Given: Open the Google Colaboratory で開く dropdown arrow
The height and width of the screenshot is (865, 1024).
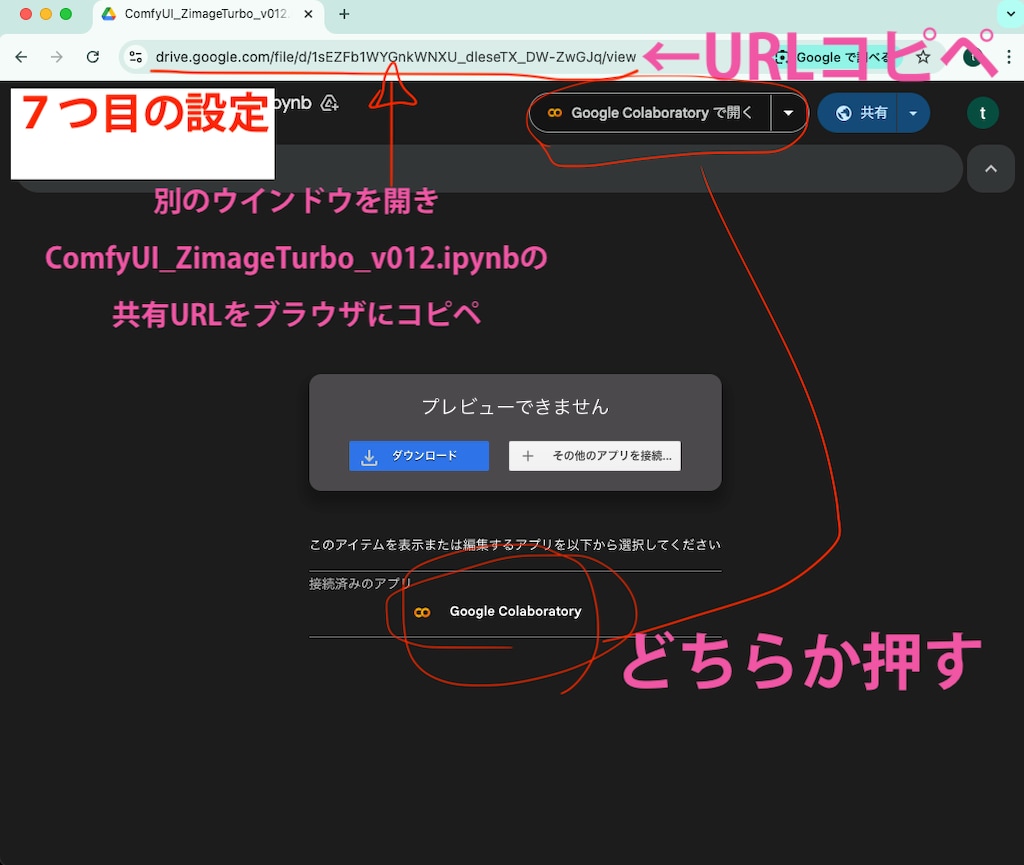Looking at the screenshot, I should 789,113.
